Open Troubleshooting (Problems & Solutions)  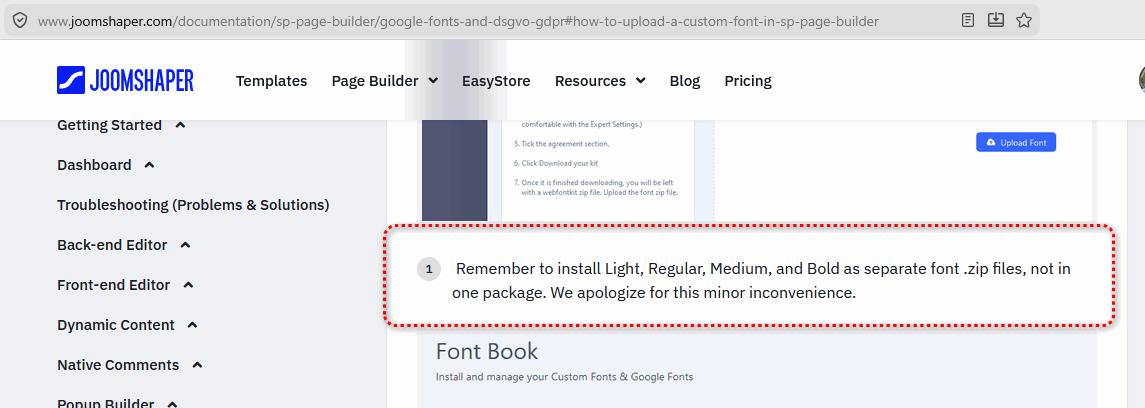pyautogui.click(x=194, y=205)
